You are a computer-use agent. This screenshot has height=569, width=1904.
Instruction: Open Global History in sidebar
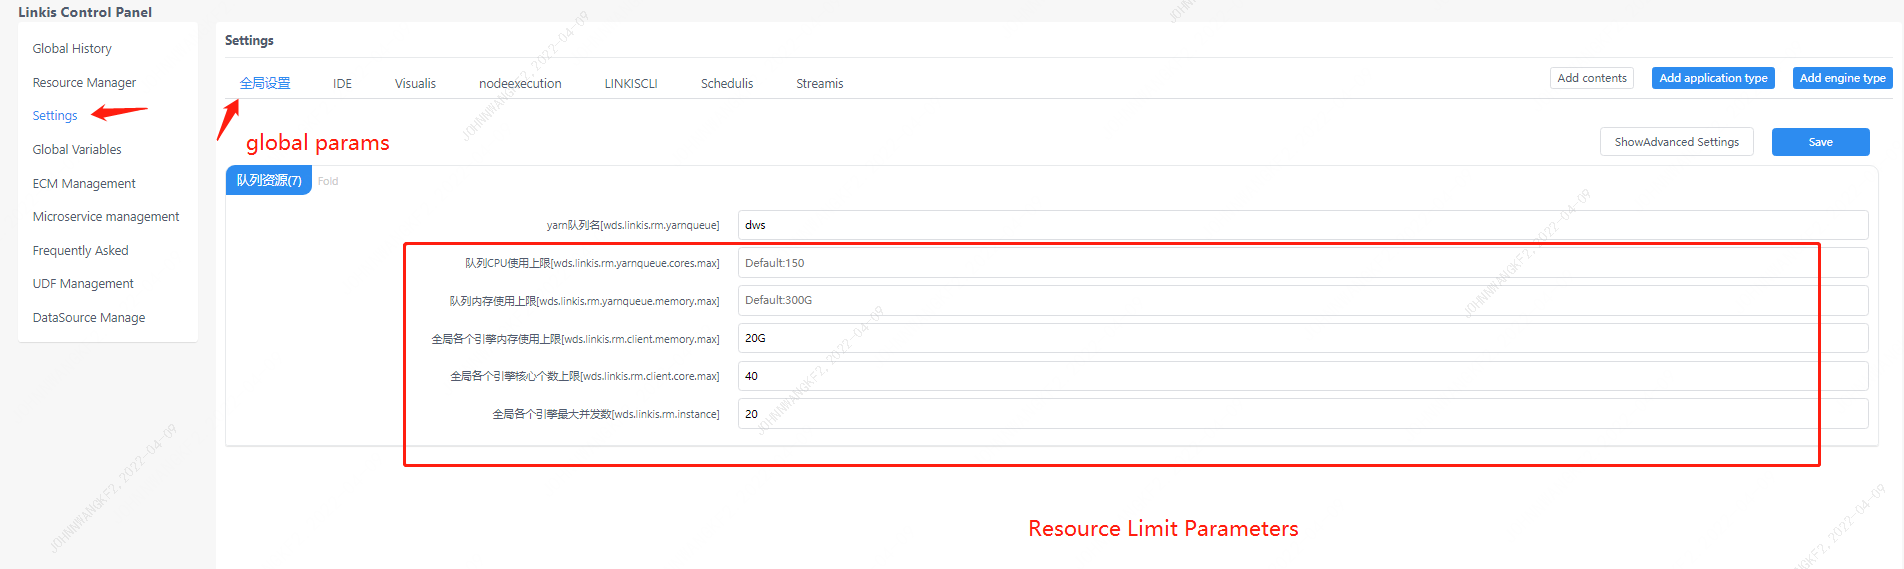pyautogui.click(x=72, y=48)
